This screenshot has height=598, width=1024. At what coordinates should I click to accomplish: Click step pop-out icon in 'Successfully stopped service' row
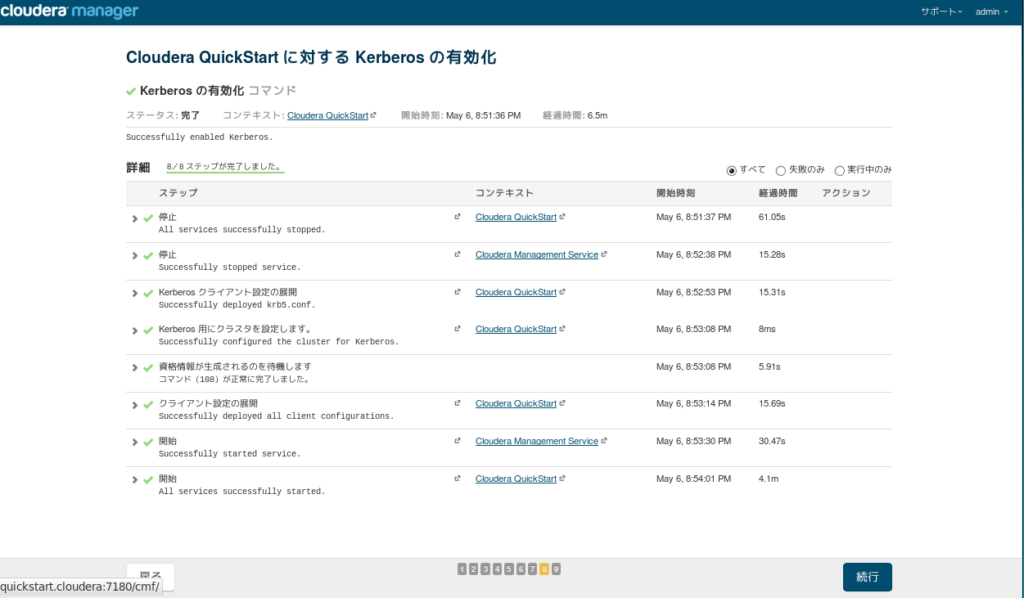pyautogui.click(x=457, y=255)
